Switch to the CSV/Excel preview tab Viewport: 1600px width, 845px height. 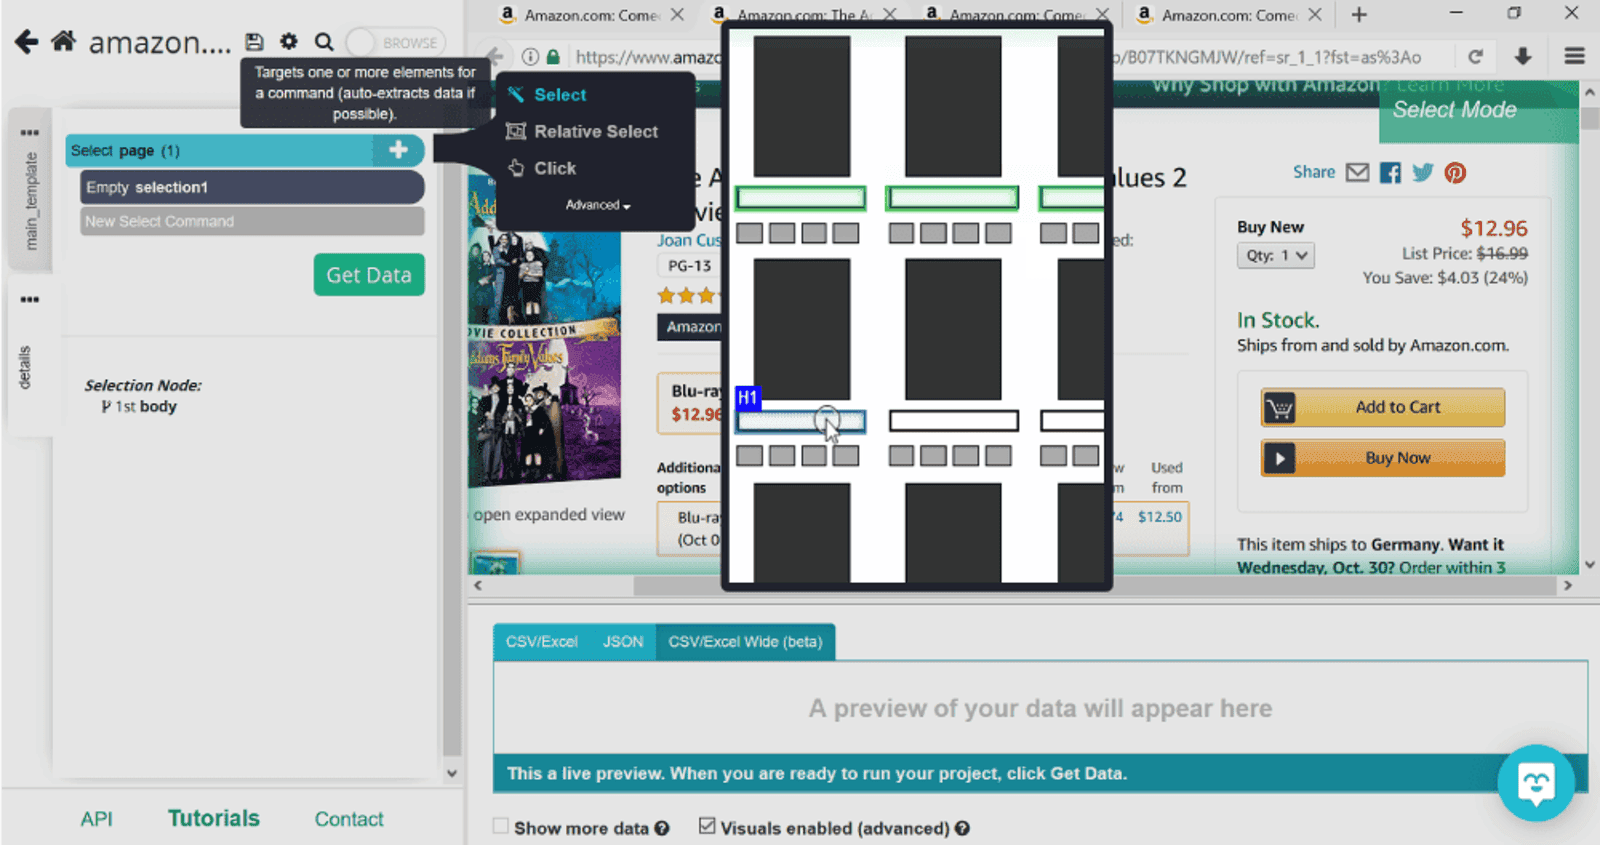[541, 642]
